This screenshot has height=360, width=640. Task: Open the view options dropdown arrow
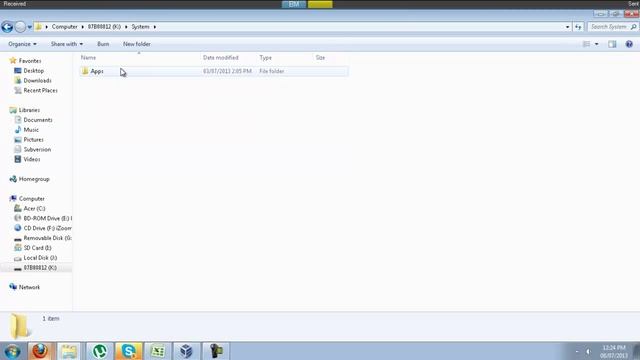pyautogui.click(x=596, y=44)
